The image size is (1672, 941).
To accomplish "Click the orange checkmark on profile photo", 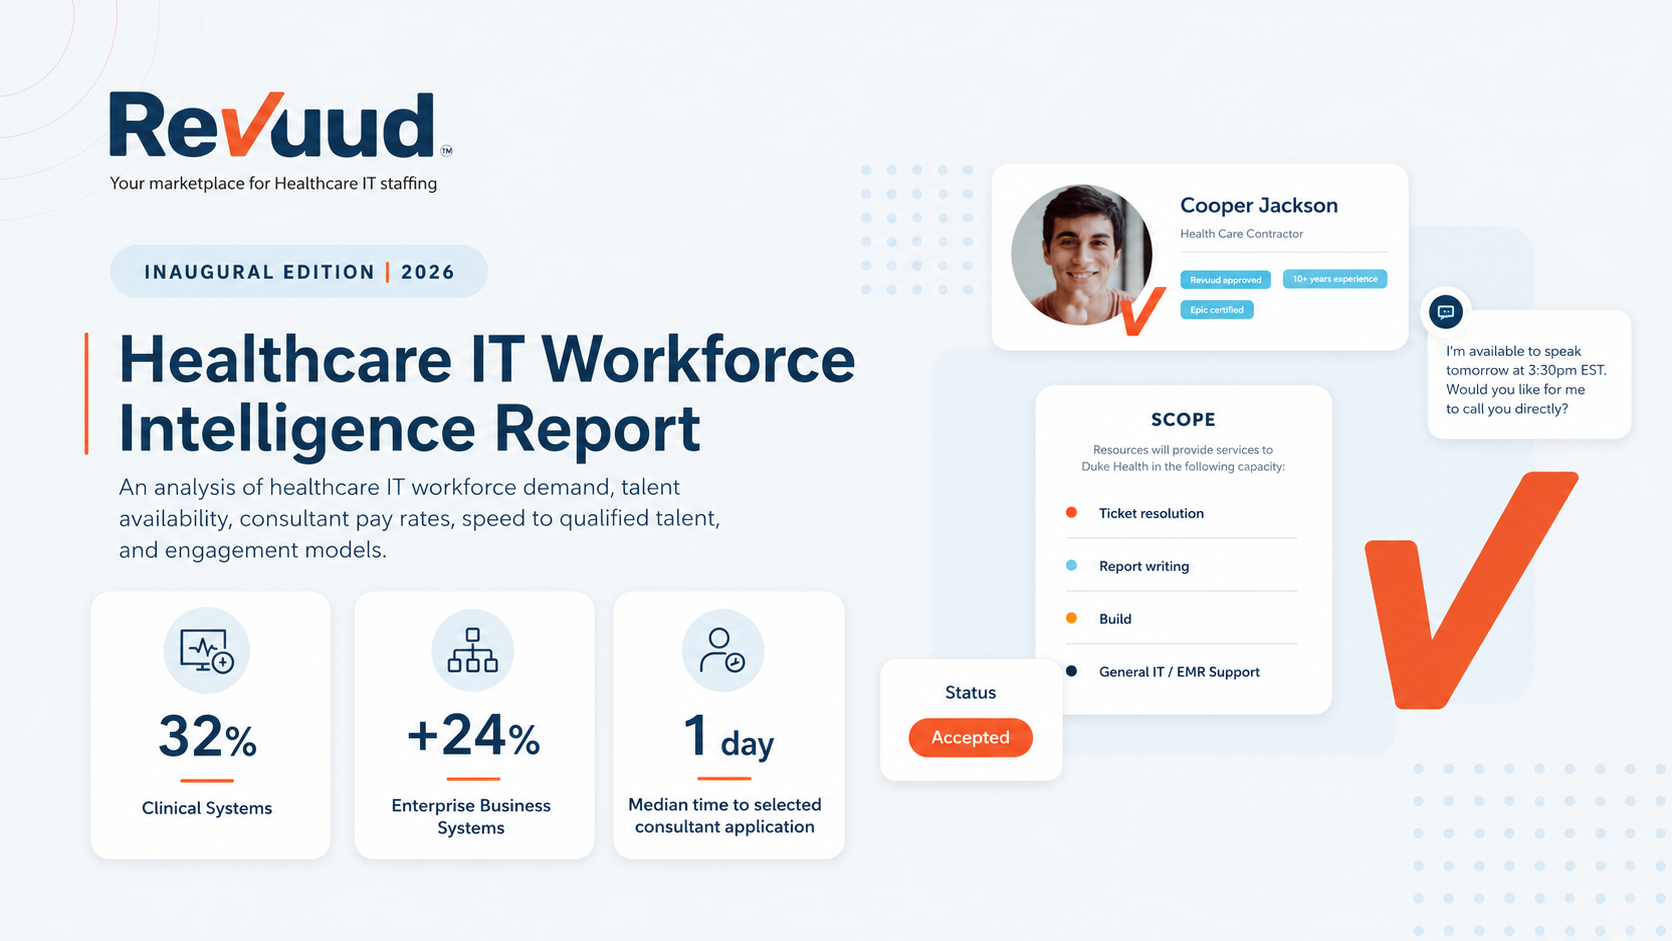I will click(x=1142, y=311).
